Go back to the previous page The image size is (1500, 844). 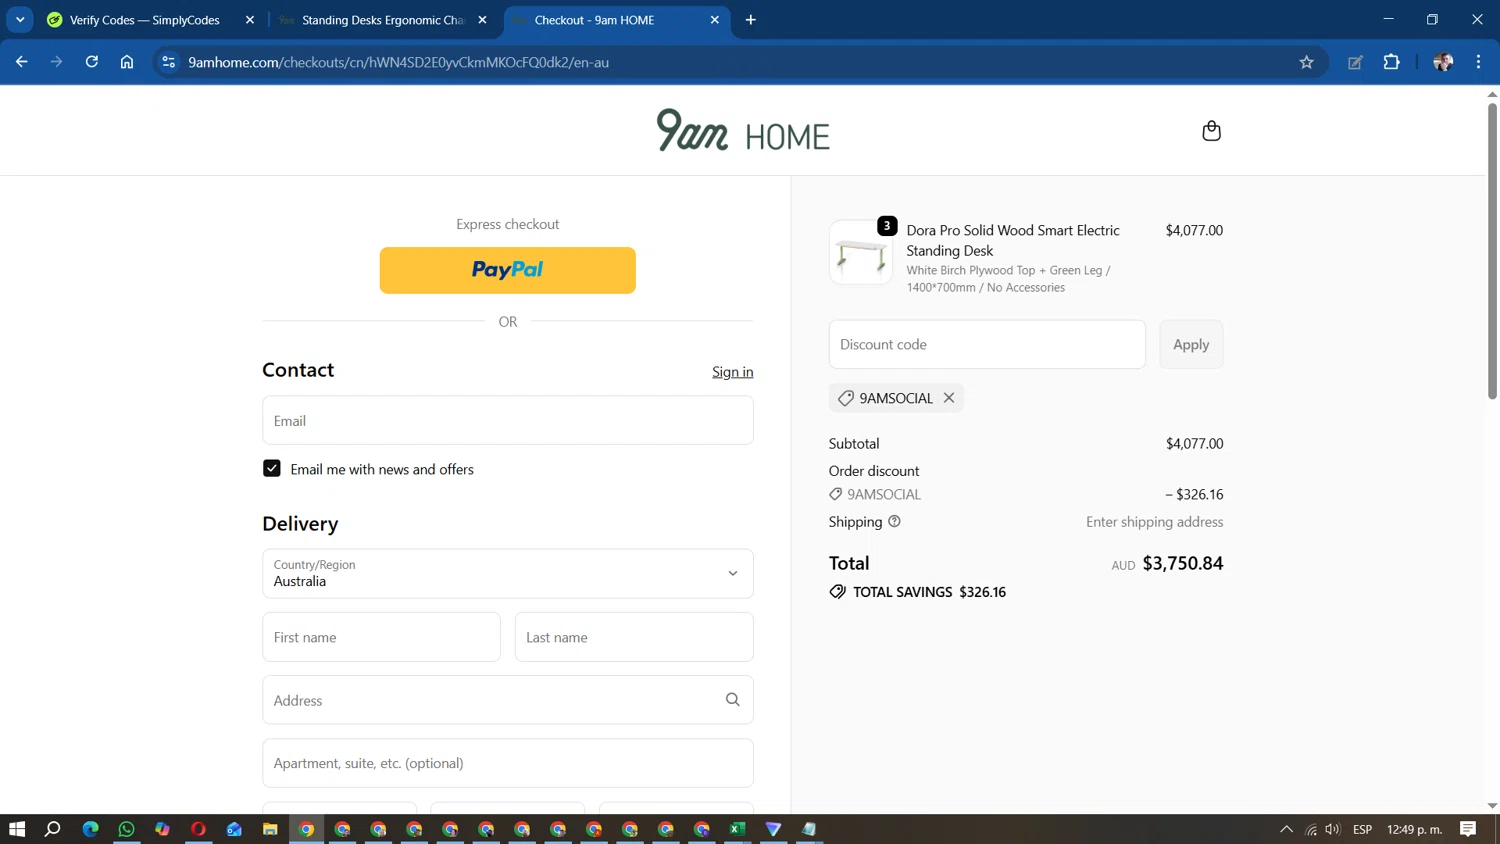(22, 62)
